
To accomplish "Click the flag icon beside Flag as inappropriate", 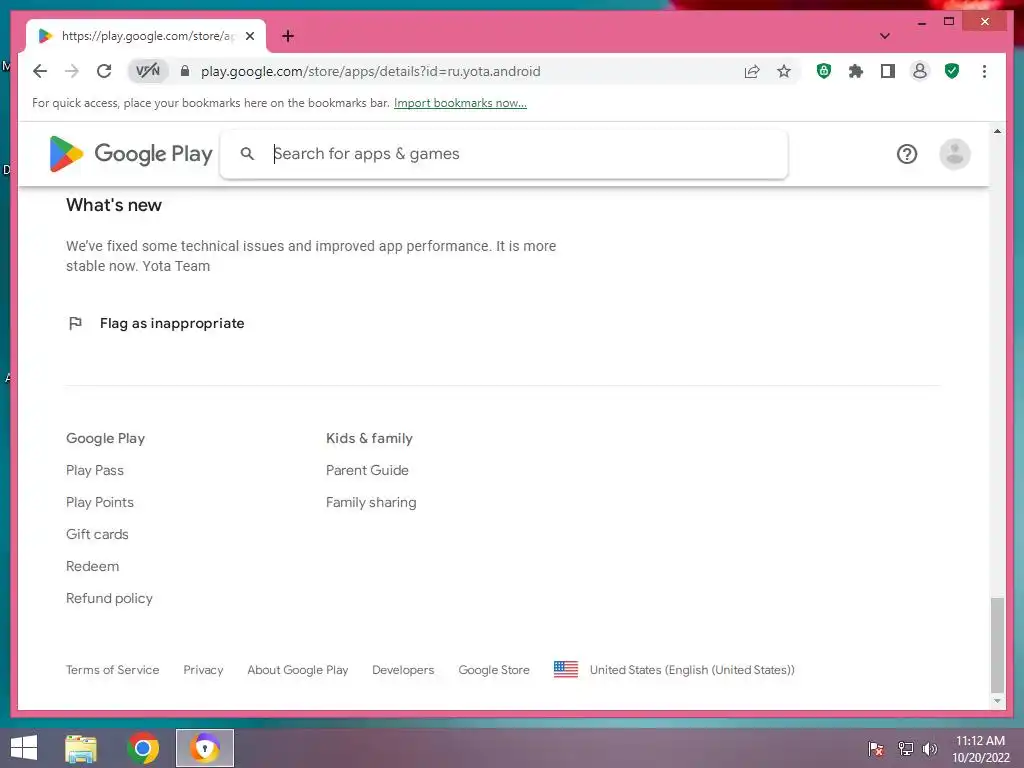I will pos(75,323).
